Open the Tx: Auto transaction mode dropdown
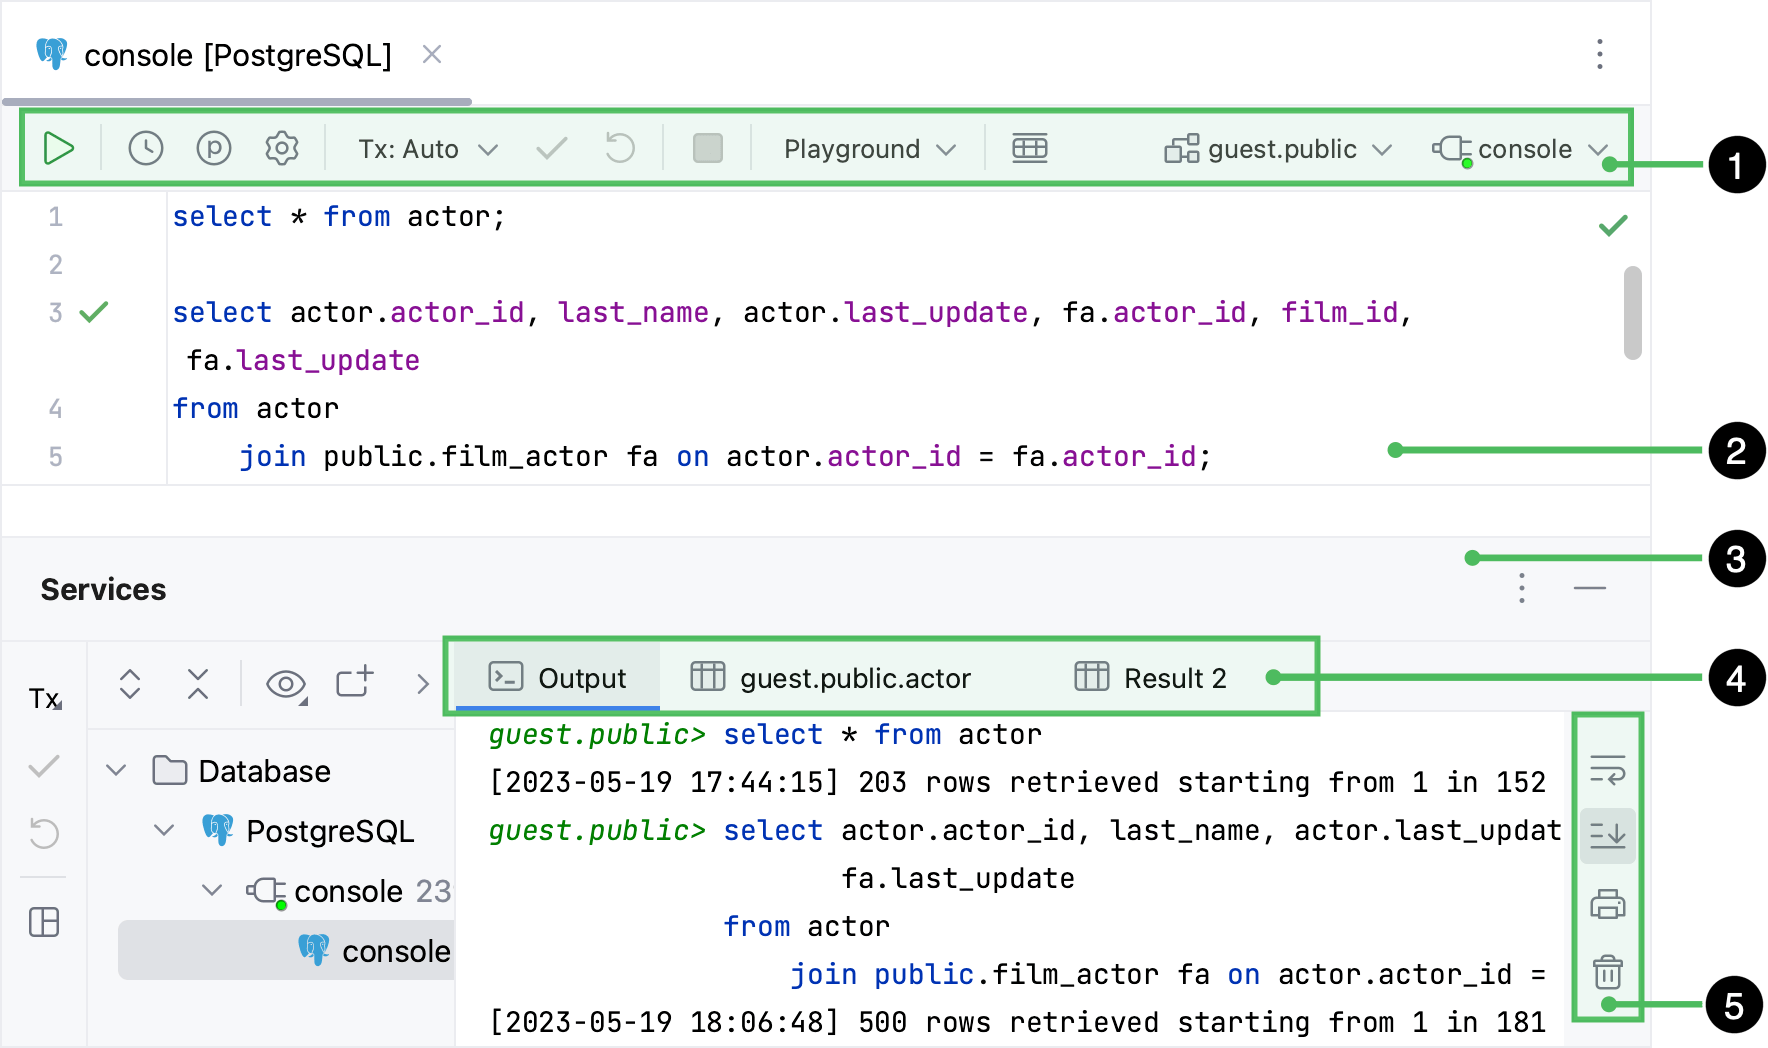This screenshot has height=1048, width=1768. (x=423, y=148)
